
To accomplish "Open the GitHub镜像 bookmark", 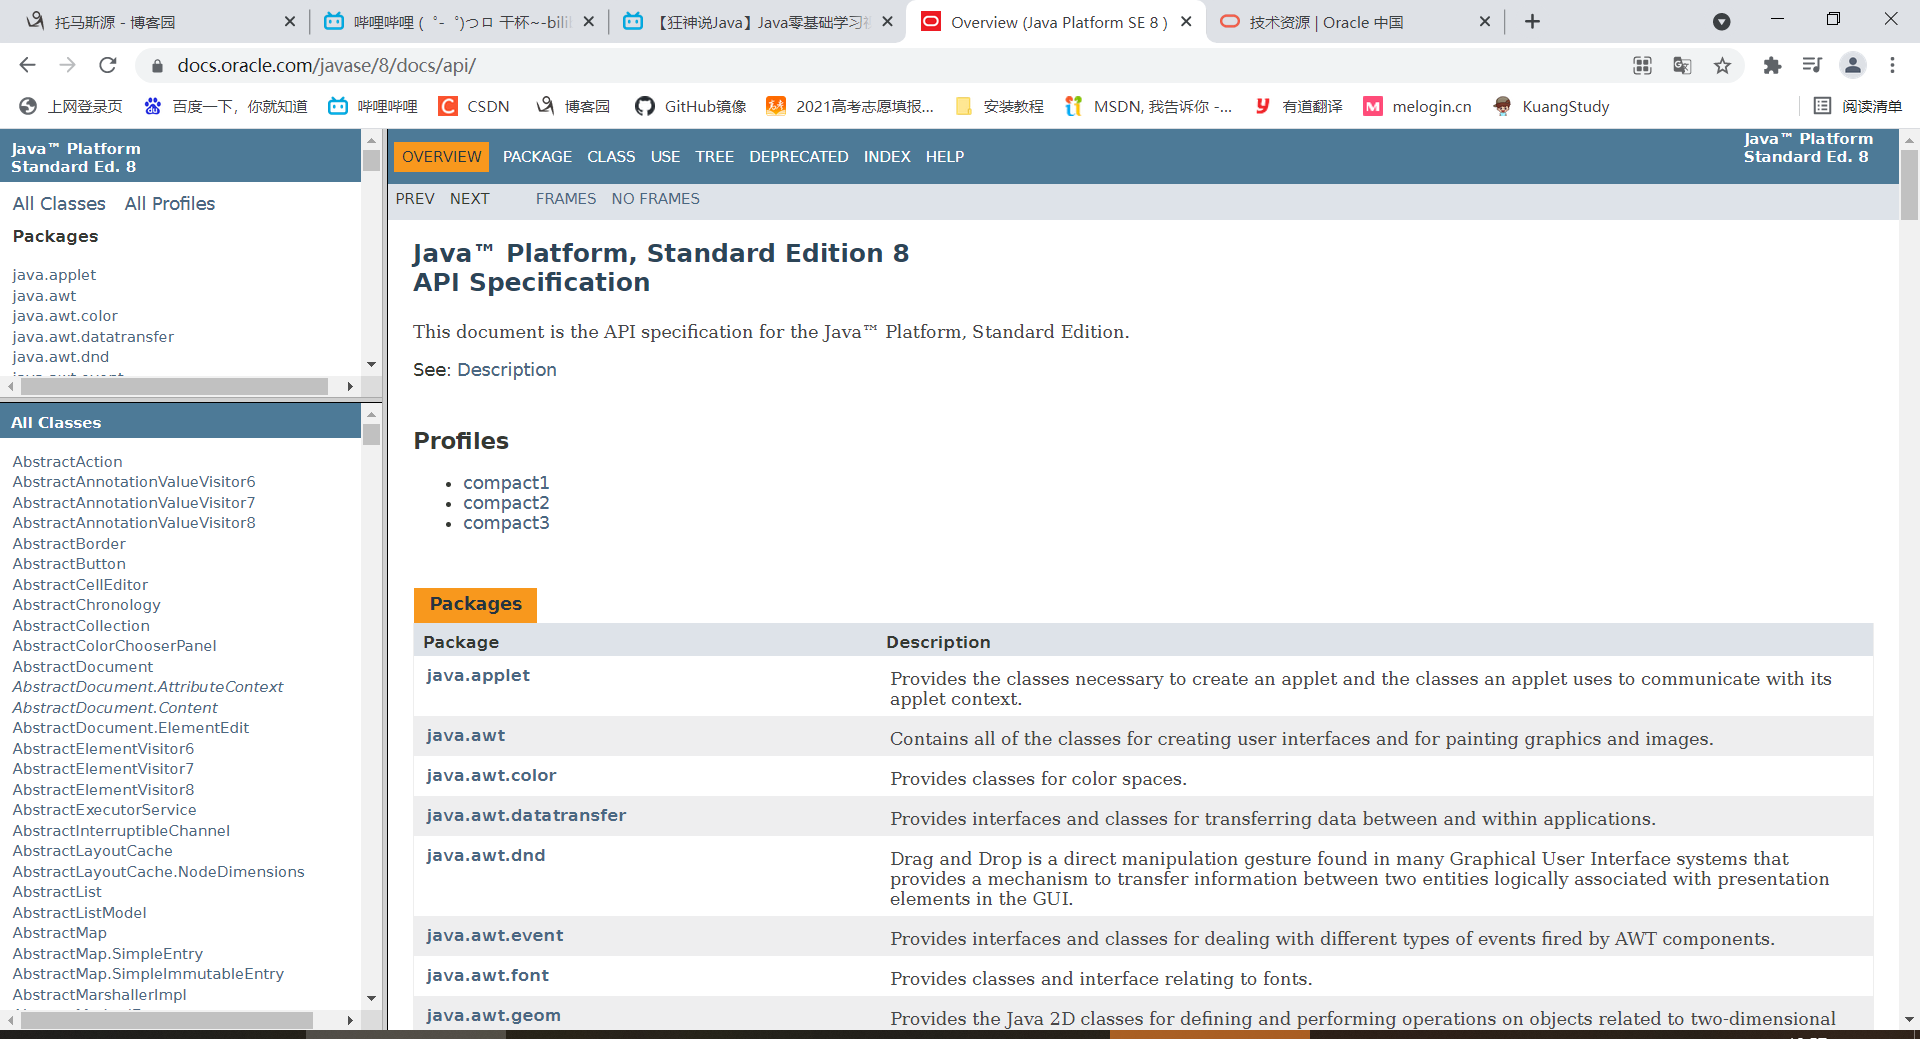I will click(x=691, y=106).
